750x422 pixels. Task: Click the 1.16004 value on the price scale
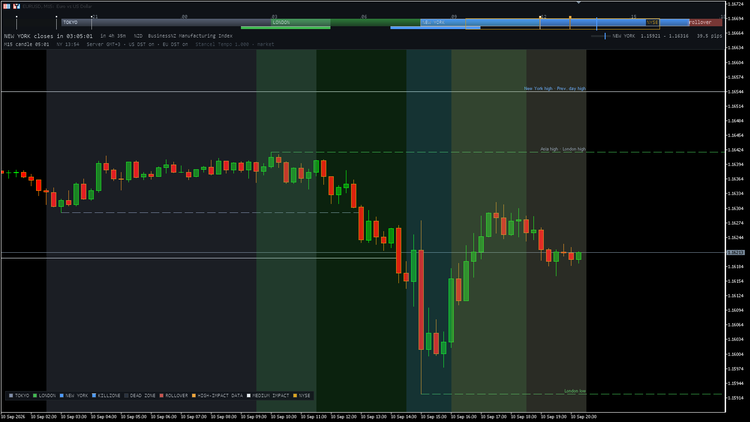click(736, 355)
